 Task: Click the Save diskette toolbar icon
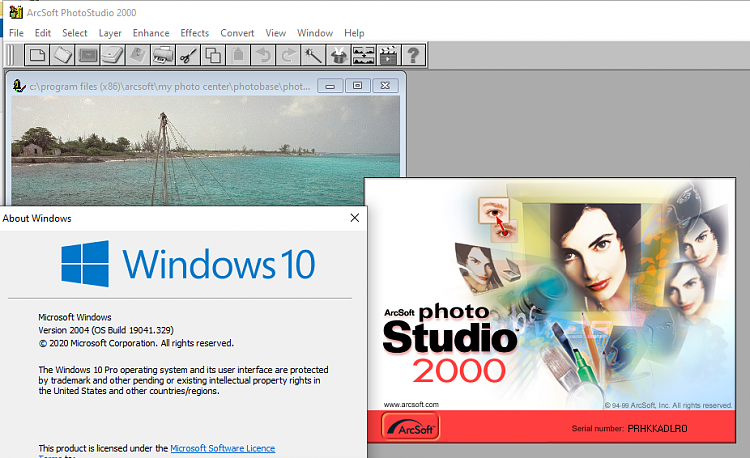[138, 55]
